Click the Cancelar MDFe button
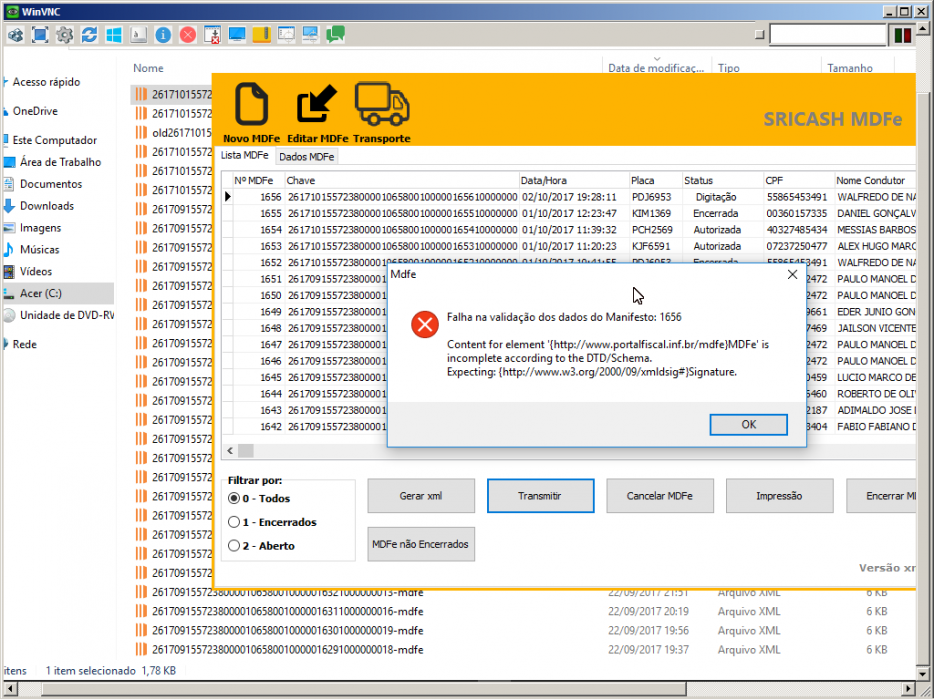Image resolution: width=934 pixels, height=700 pixels. click(660, 496)
